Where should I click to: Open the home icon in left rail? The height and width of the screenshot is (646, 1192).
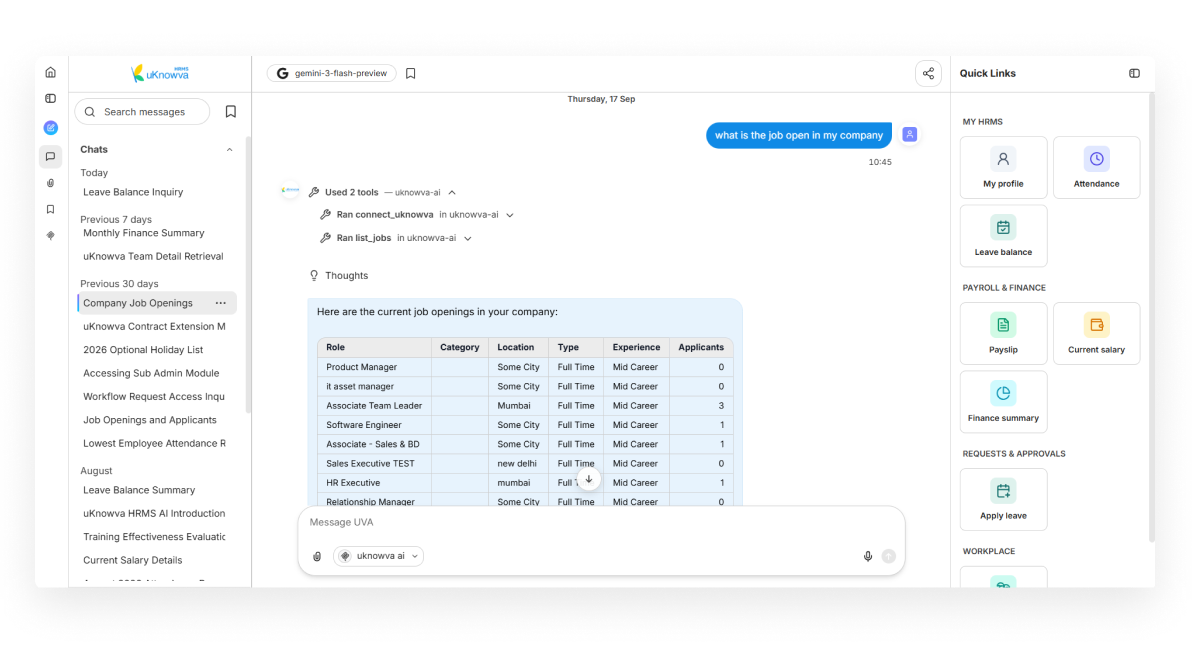coord(50,72)
